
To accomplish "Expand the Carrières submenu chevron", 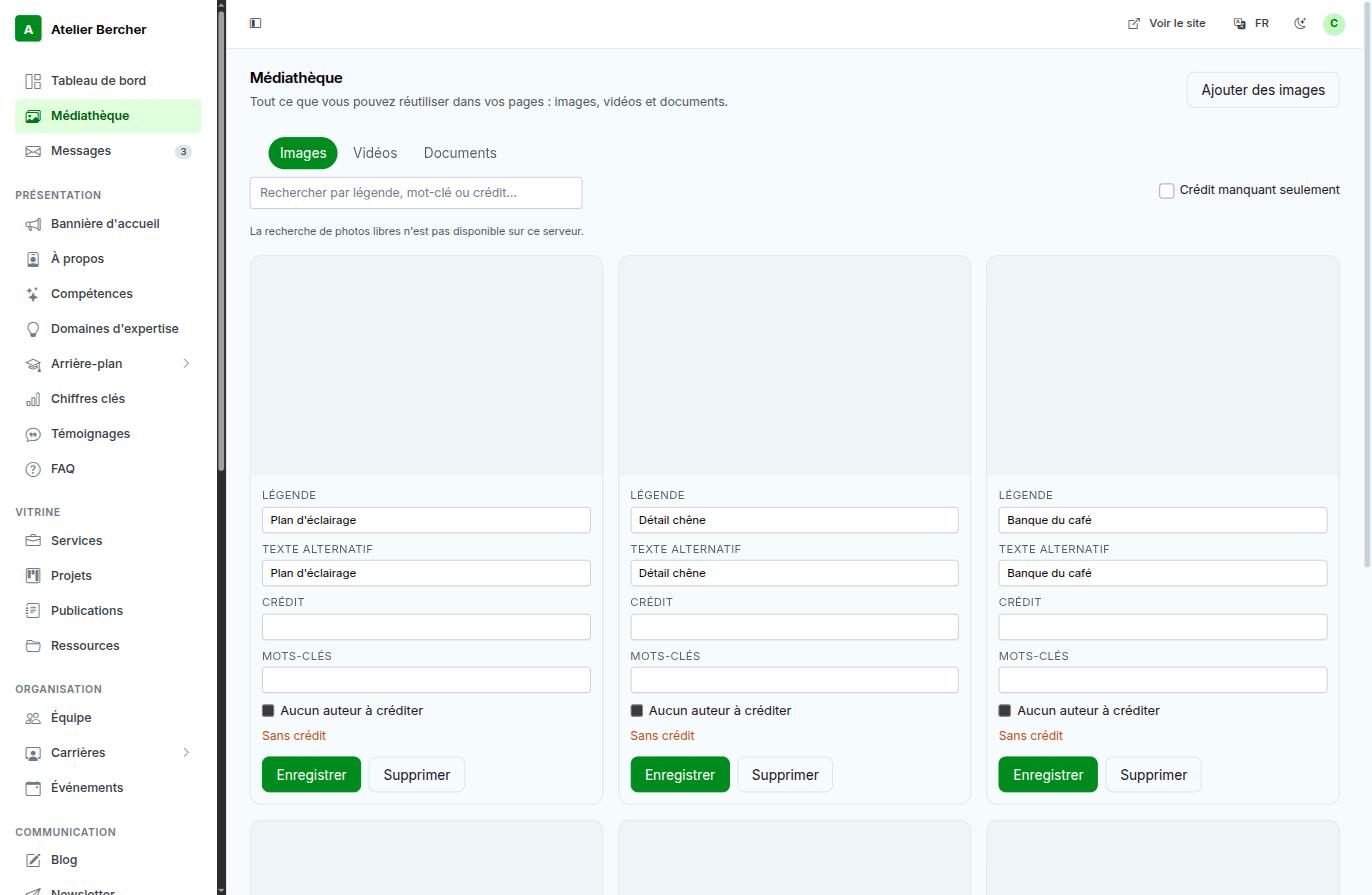I will 186,753.
